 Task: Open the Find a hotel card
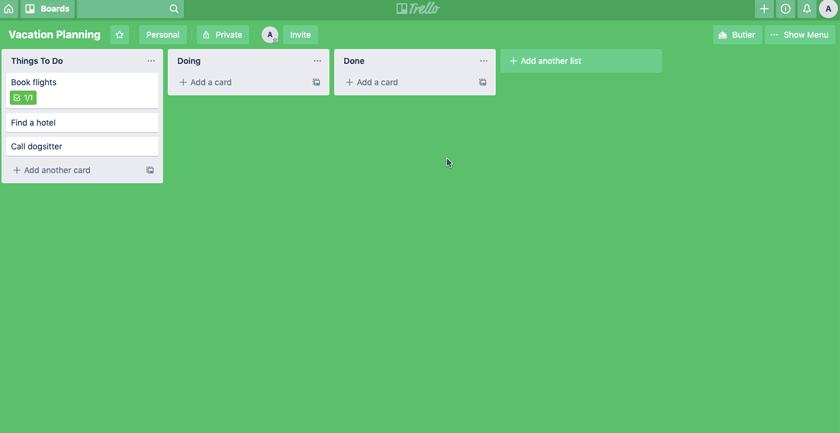[x=82, y=123]
